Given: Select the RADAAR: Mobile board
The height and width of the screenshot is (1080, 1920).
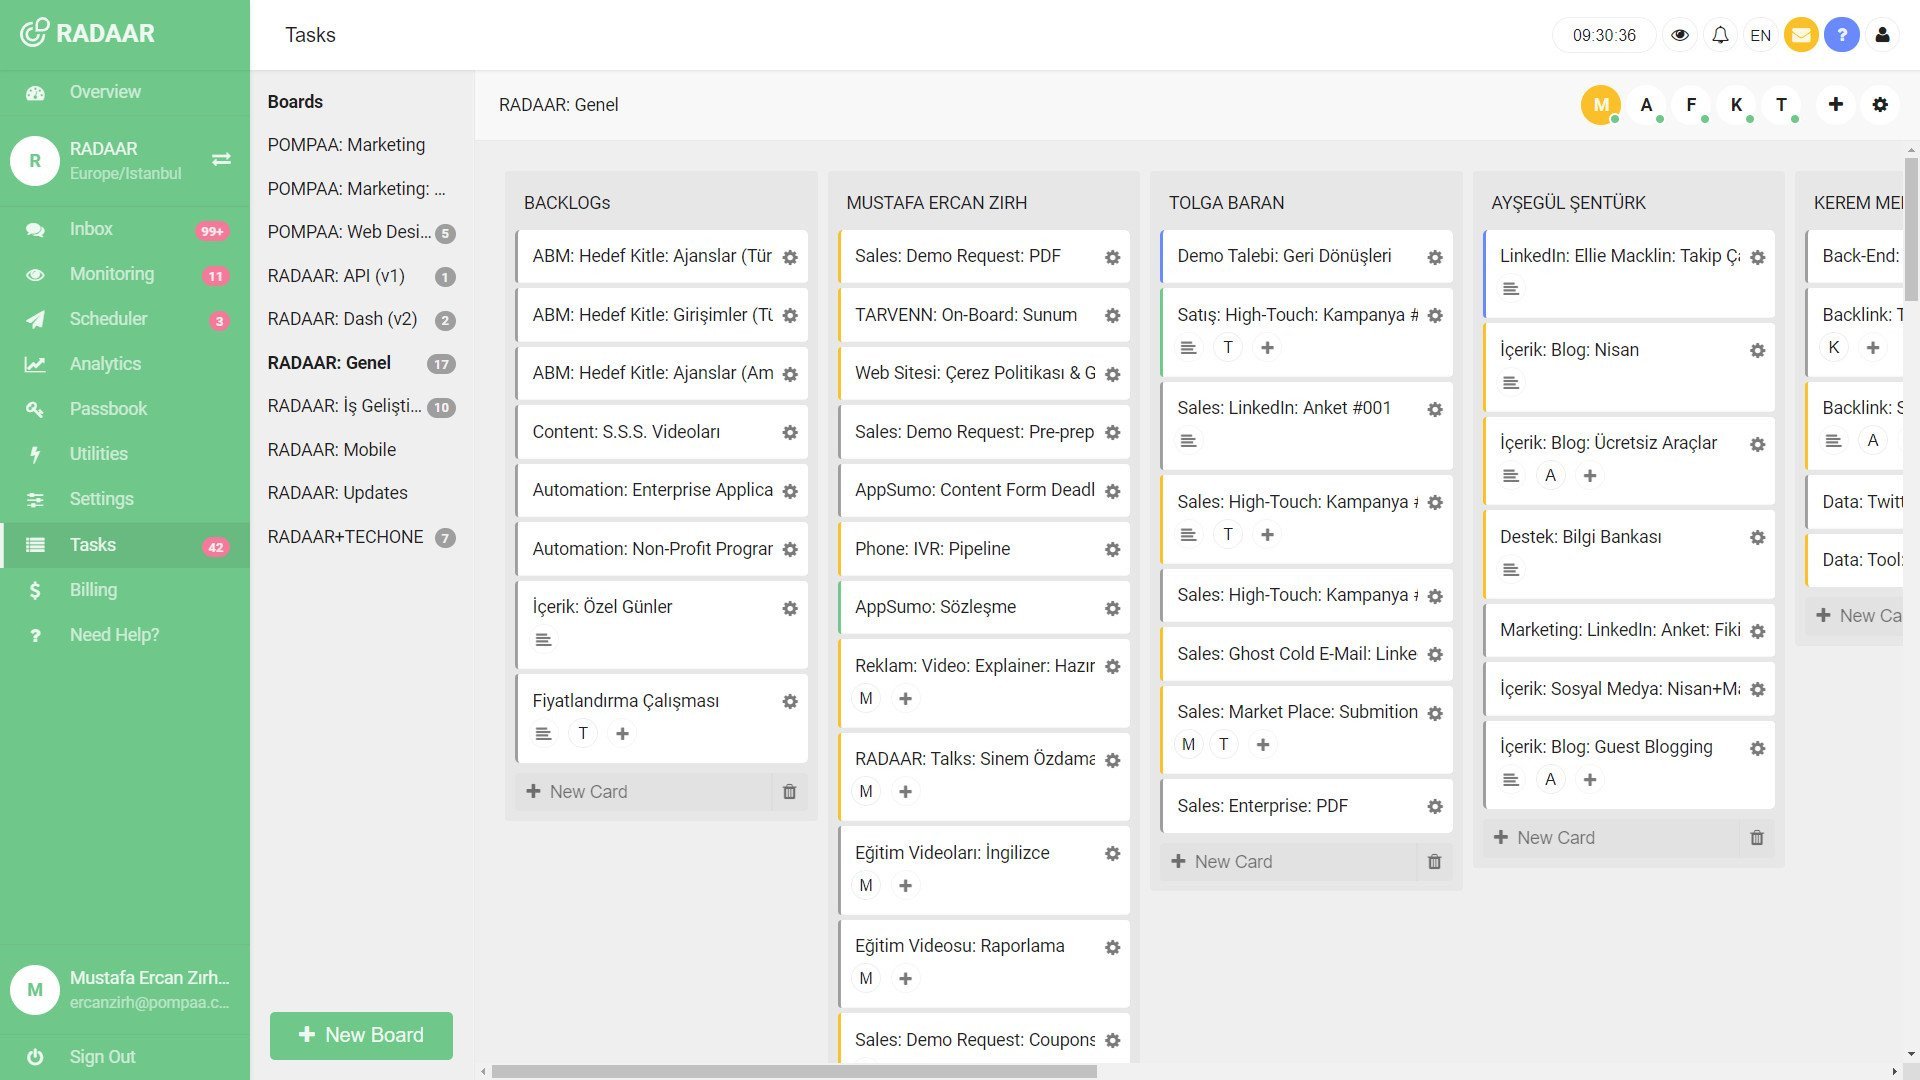Looking at the screenshot, I should (331, 450).
